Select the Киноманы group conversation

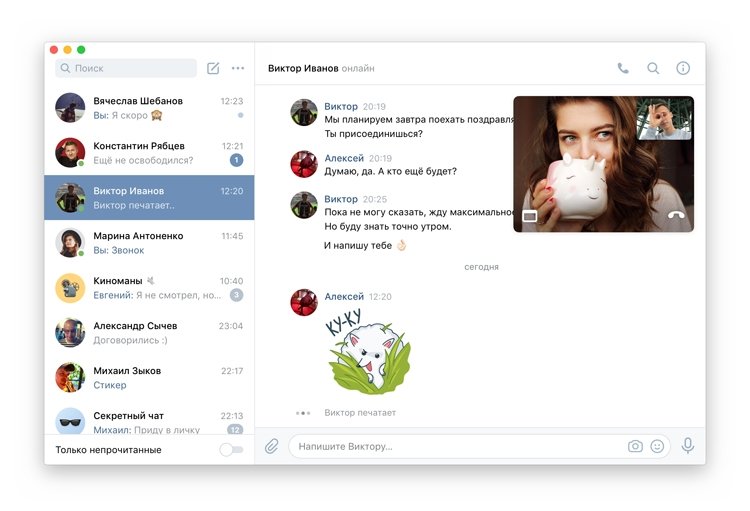(x=149, y=288)
